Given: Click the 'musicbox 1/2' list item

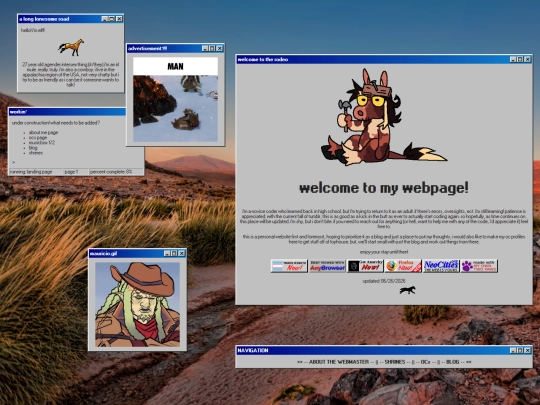Looking at the screenshot, I should (42, 143).
